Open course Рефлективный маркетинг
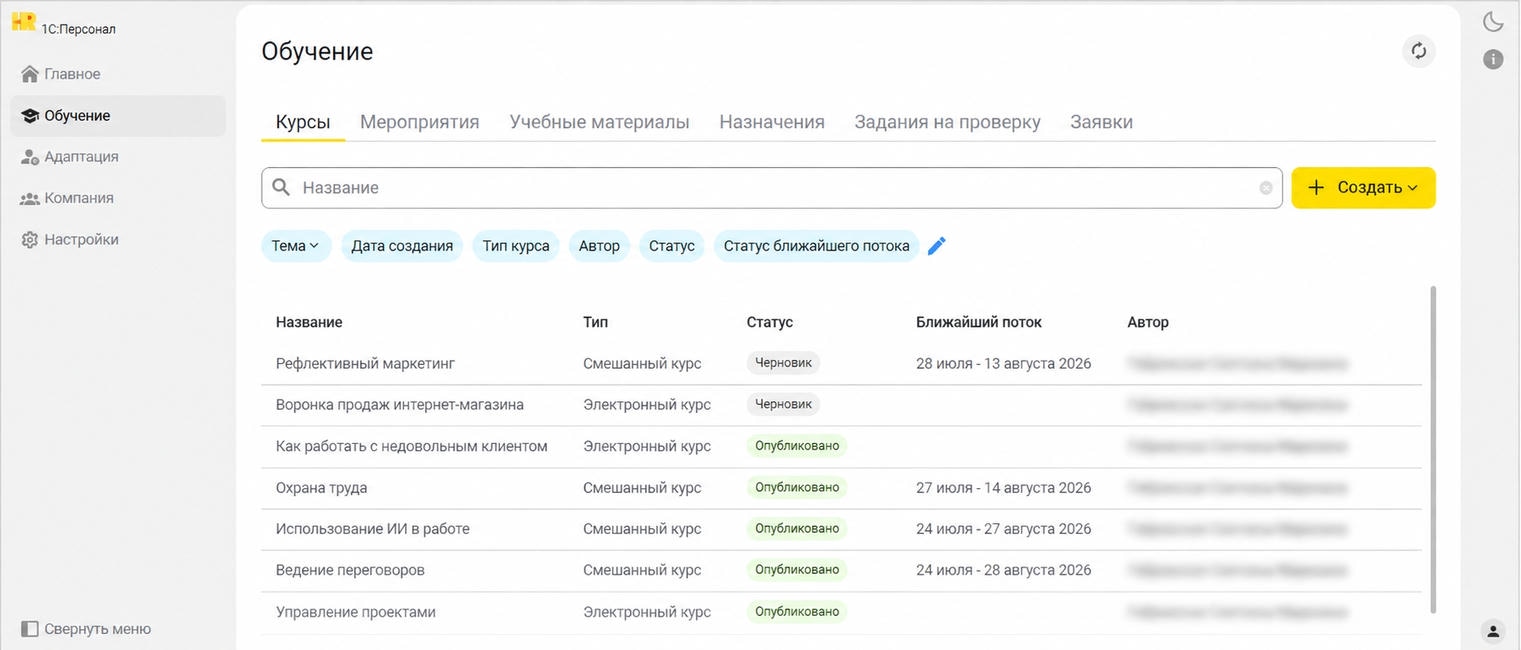The image size is (1521, 650). tap(365, 364)
